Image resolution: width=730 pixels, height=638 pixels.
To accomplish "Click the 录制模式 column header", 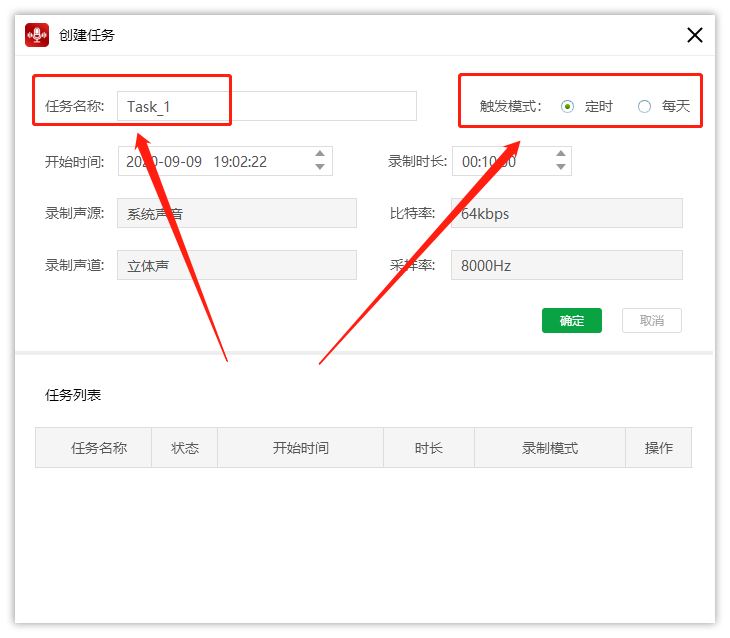I will coord(549,448).
